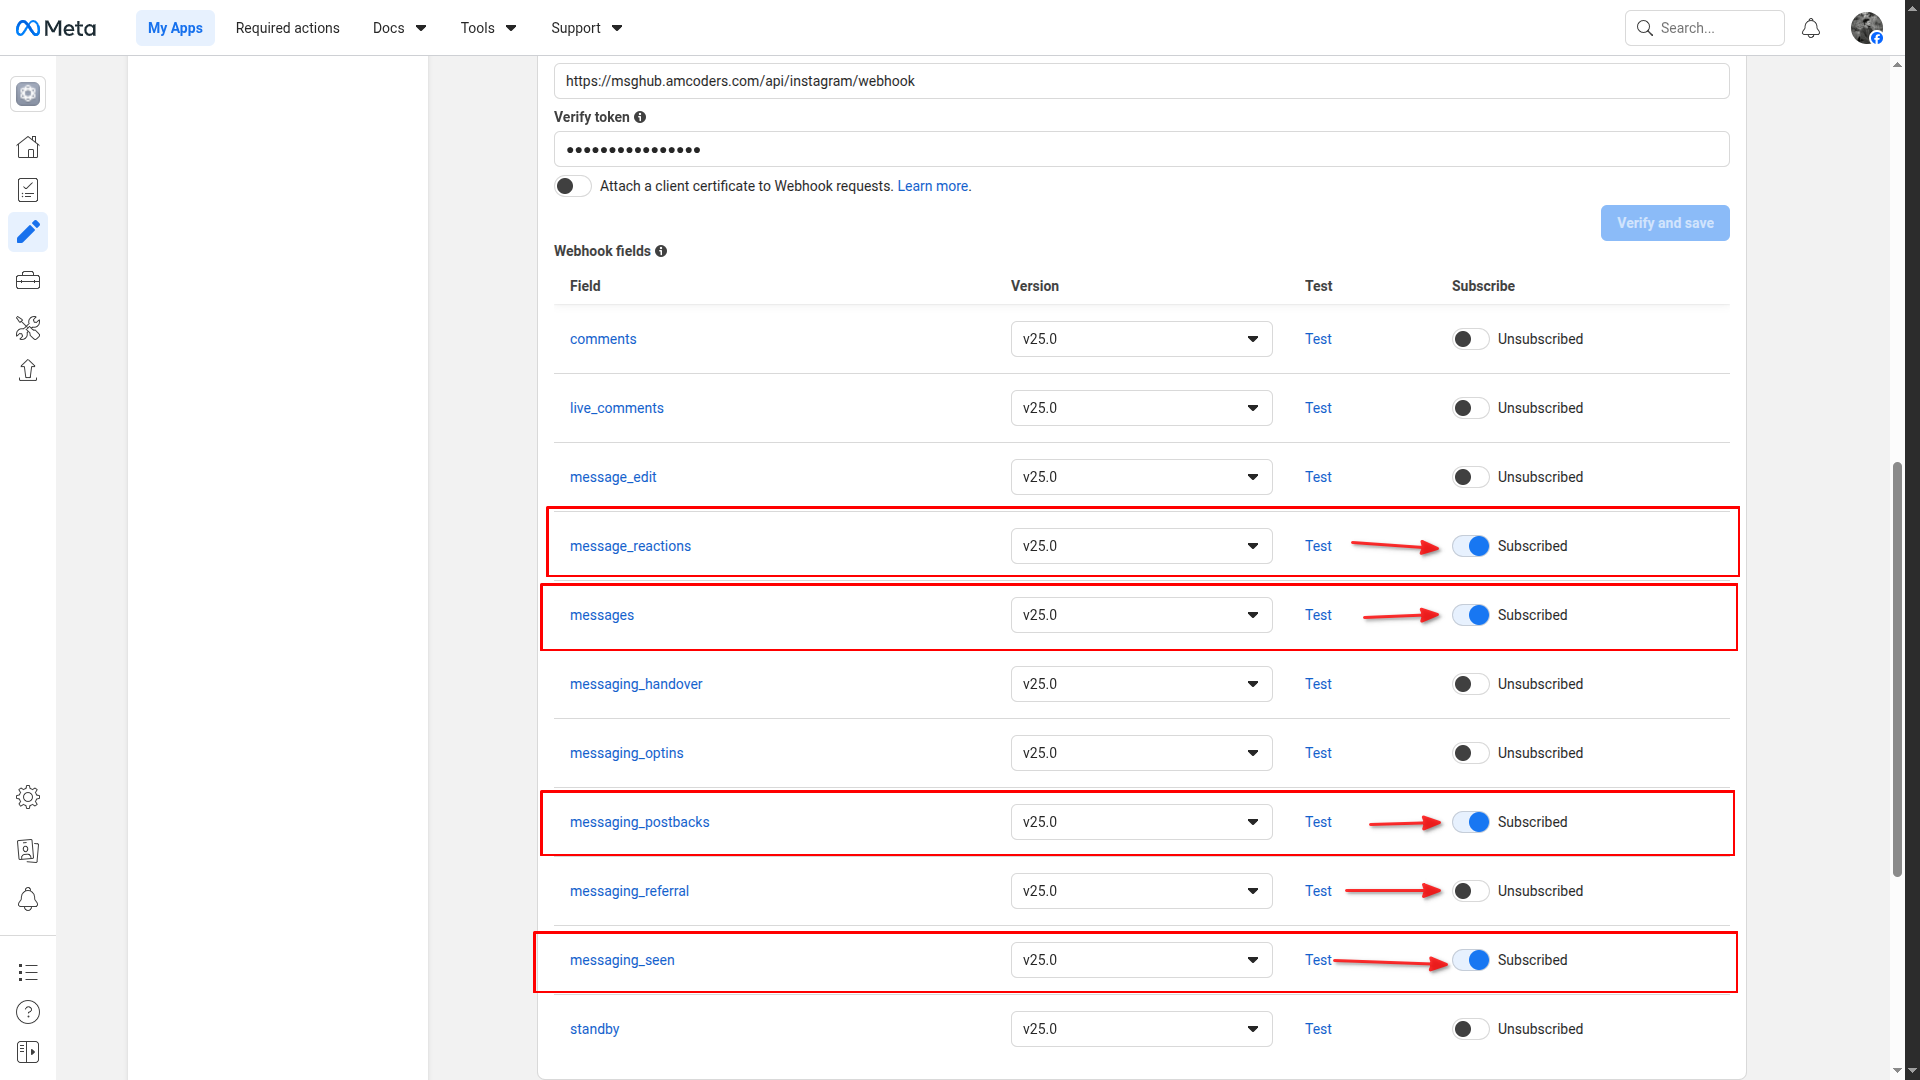Open the Dashboard home icon in sidebar

pos(28,146)
